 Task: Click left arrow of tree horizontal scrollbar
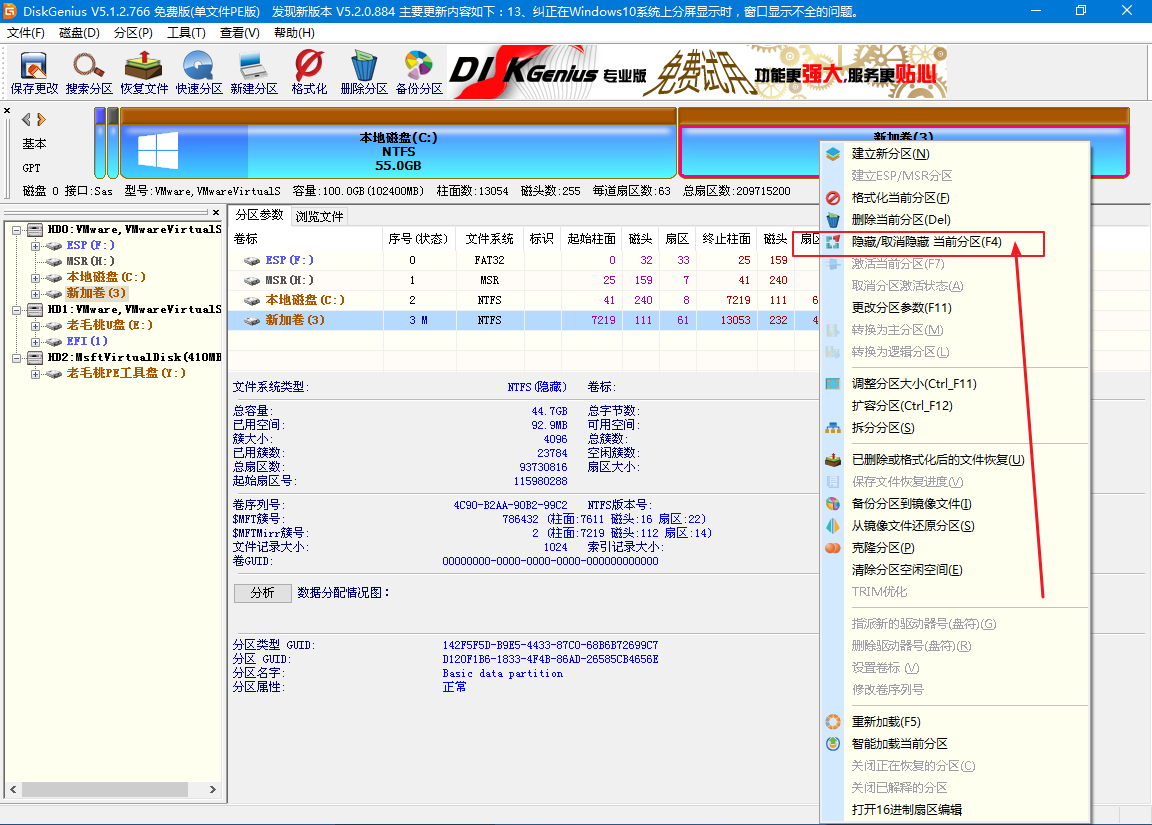click(13, 789)
